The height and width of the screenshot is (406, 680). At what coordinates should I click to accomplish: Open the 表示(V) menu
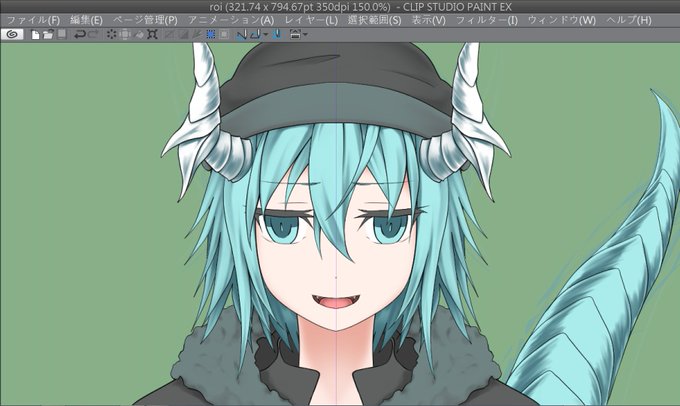coord(428,20)
